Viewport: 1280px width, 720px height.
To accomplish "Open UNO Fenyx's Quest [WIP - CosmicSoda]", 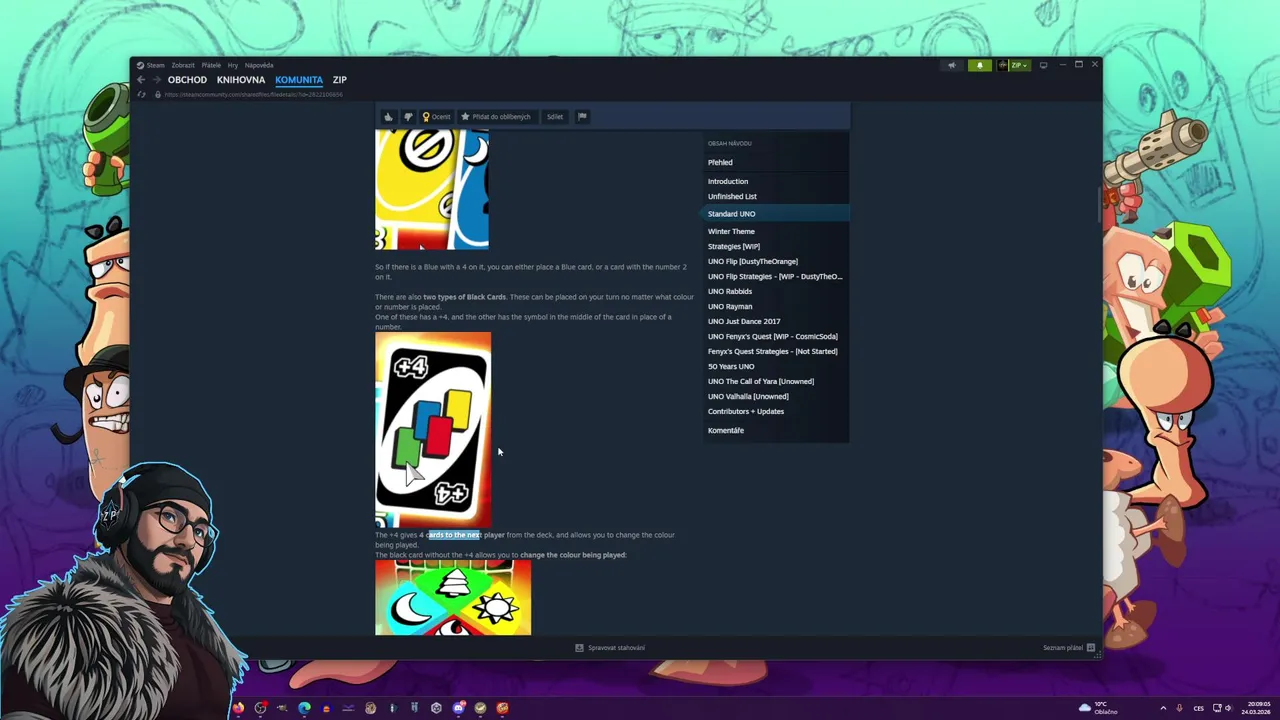I will [773, 336].
